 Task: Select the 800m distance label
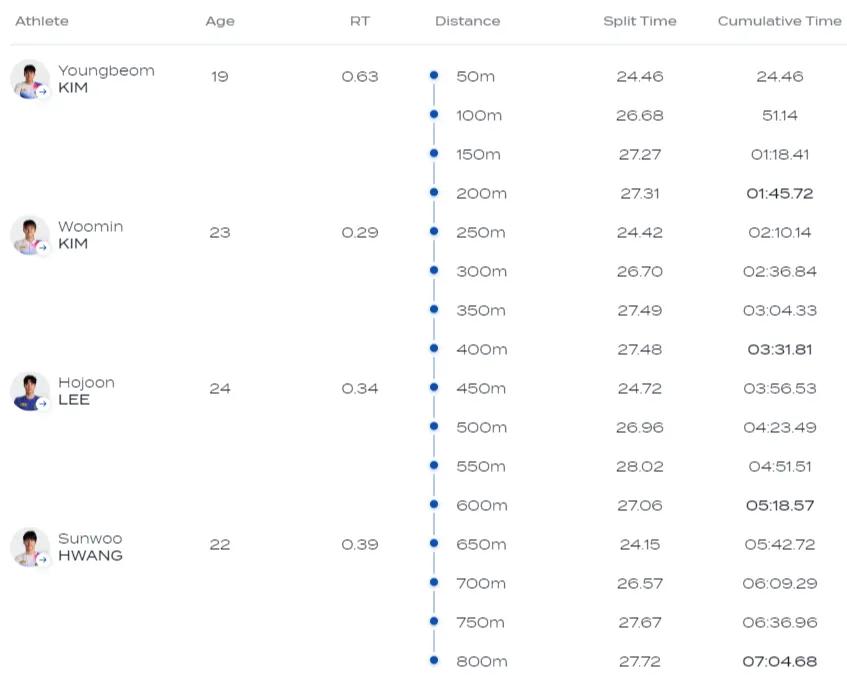pos(482,661)
